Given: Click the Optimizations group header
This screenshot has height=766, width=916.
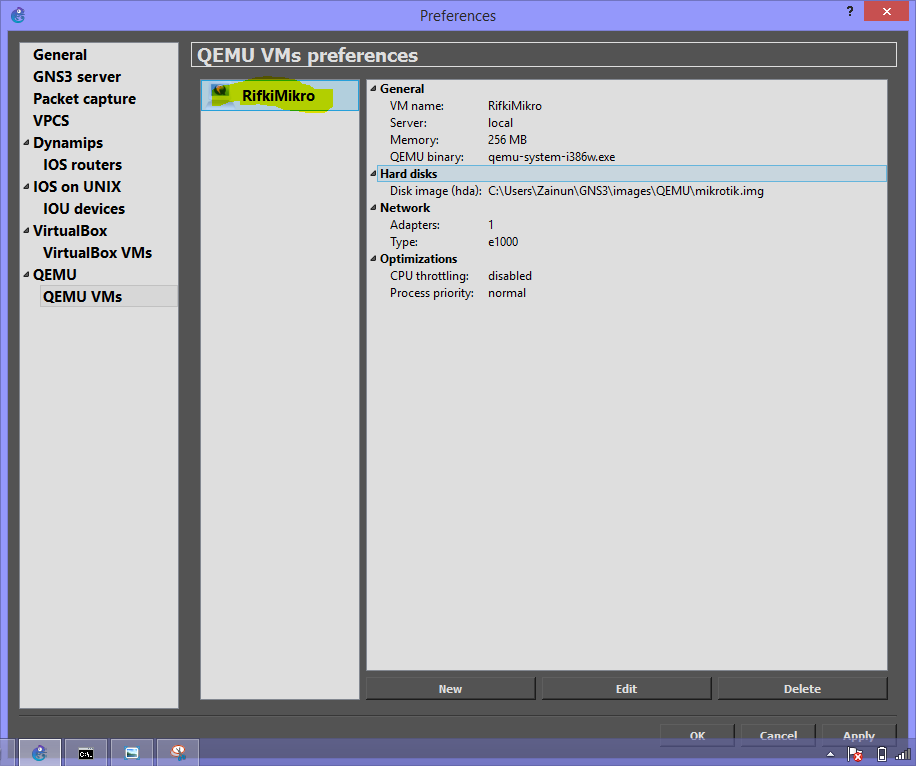Looking at the screenshot, I should [418, 259].
